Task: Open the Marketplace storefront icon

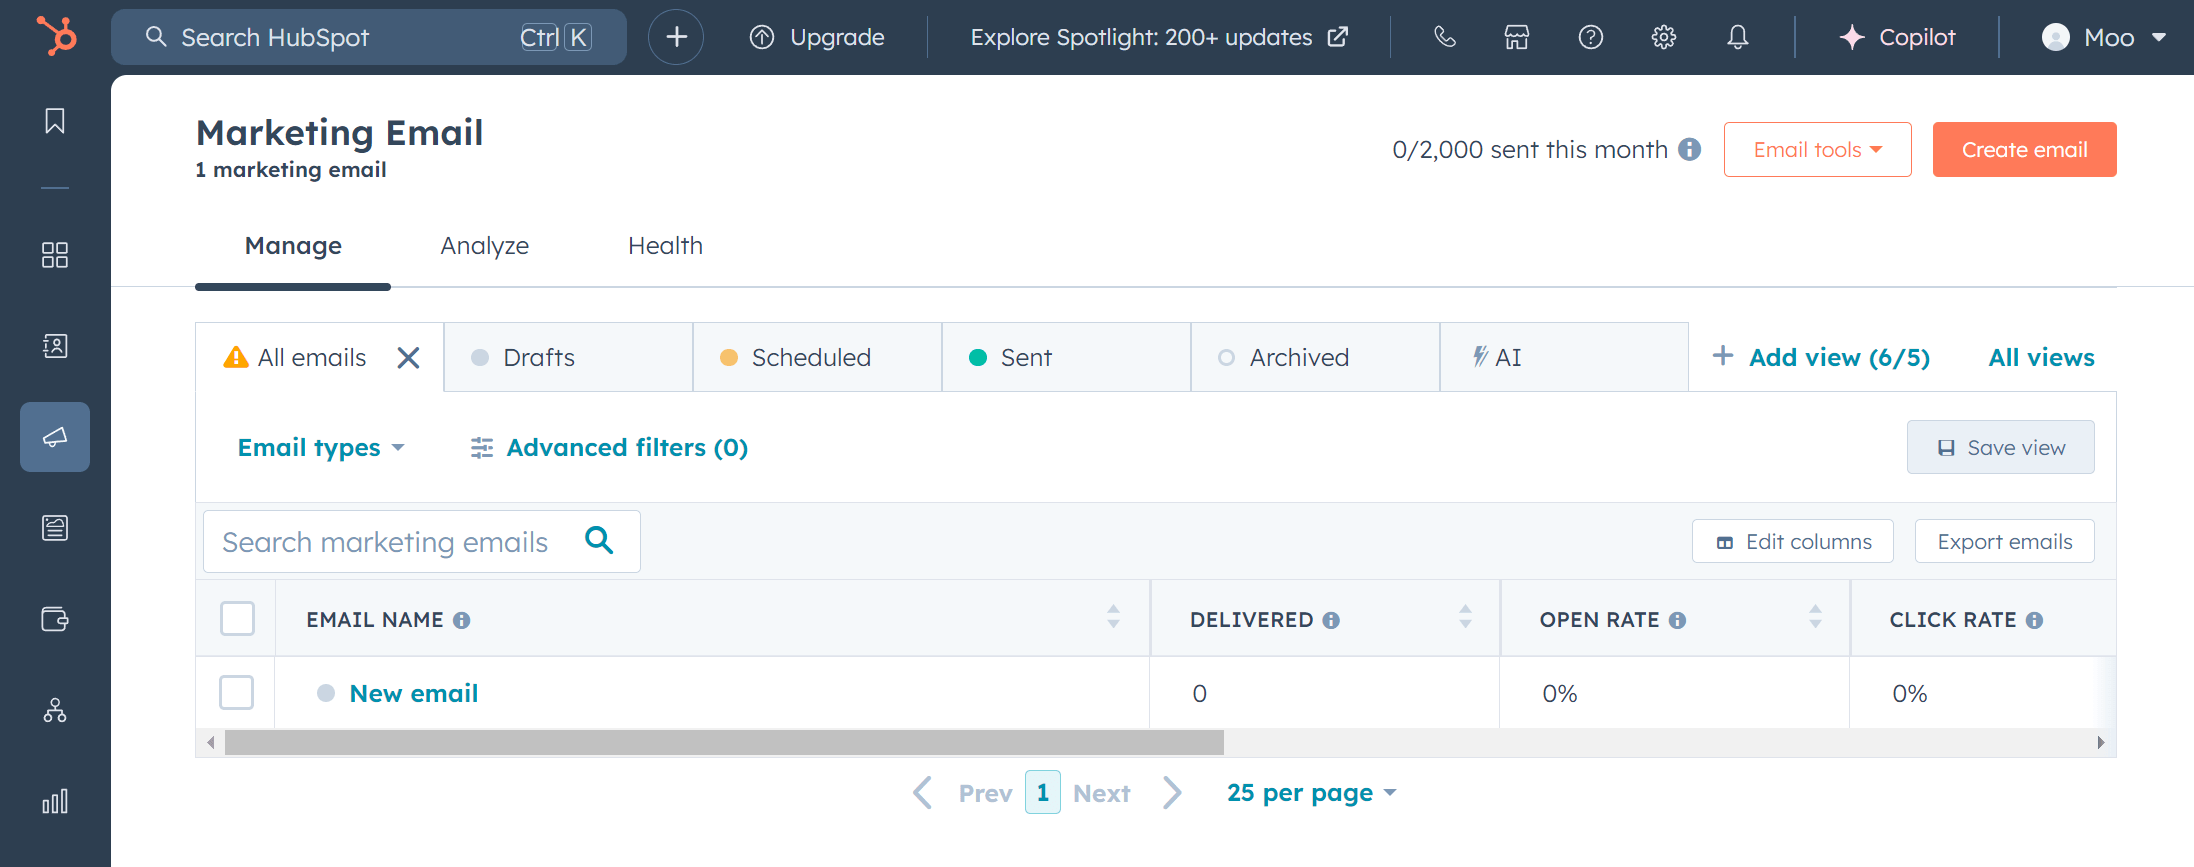Action: tap(1517, 37)
